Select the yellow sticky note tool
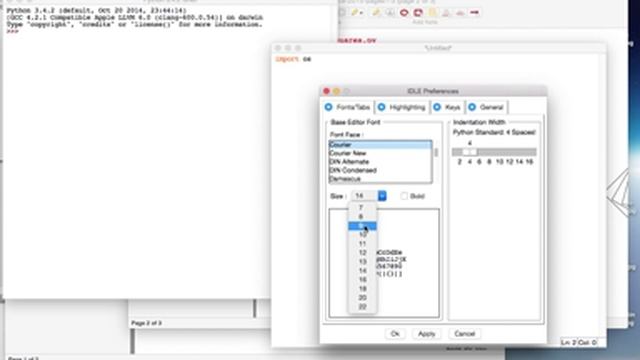The image size is (640, 360). (x=432, y=13)
